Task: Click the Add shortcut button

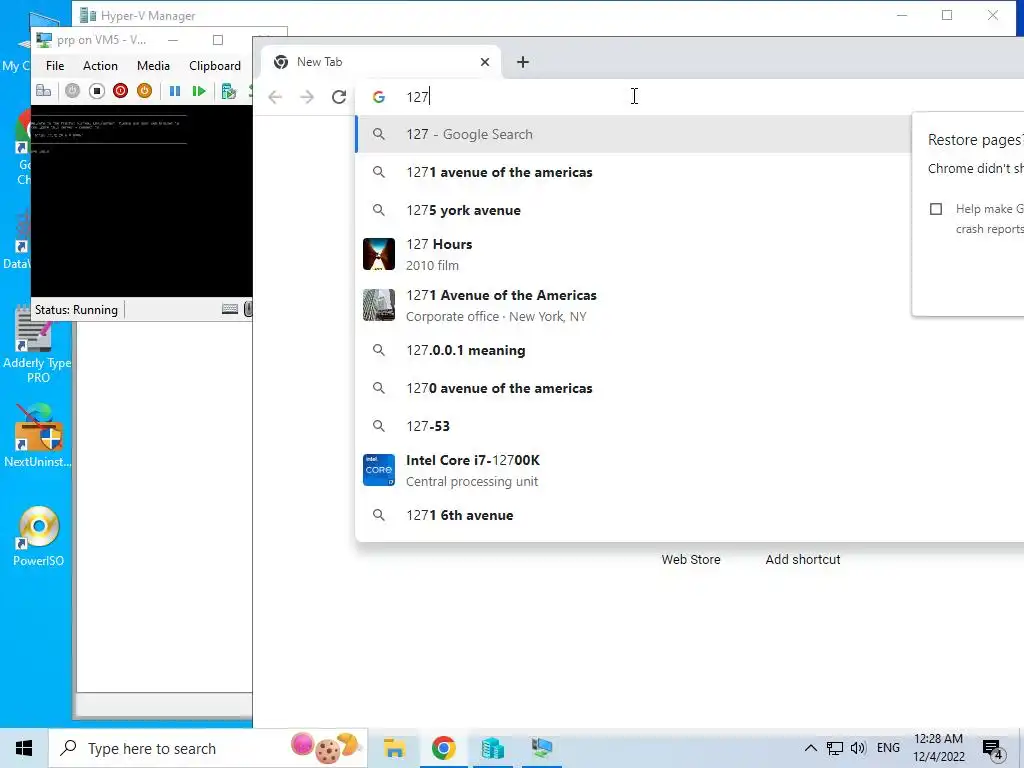Action: click(803, 560)
